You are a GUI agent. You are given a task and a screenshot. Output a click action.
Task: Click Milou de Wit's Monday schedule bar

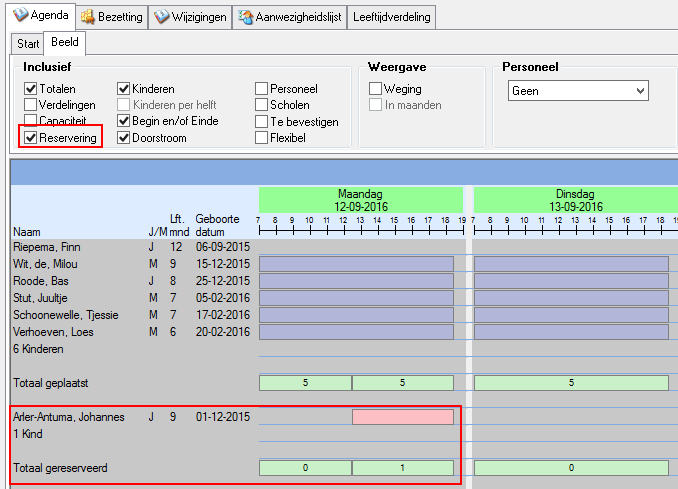click(x=356, y=264)
